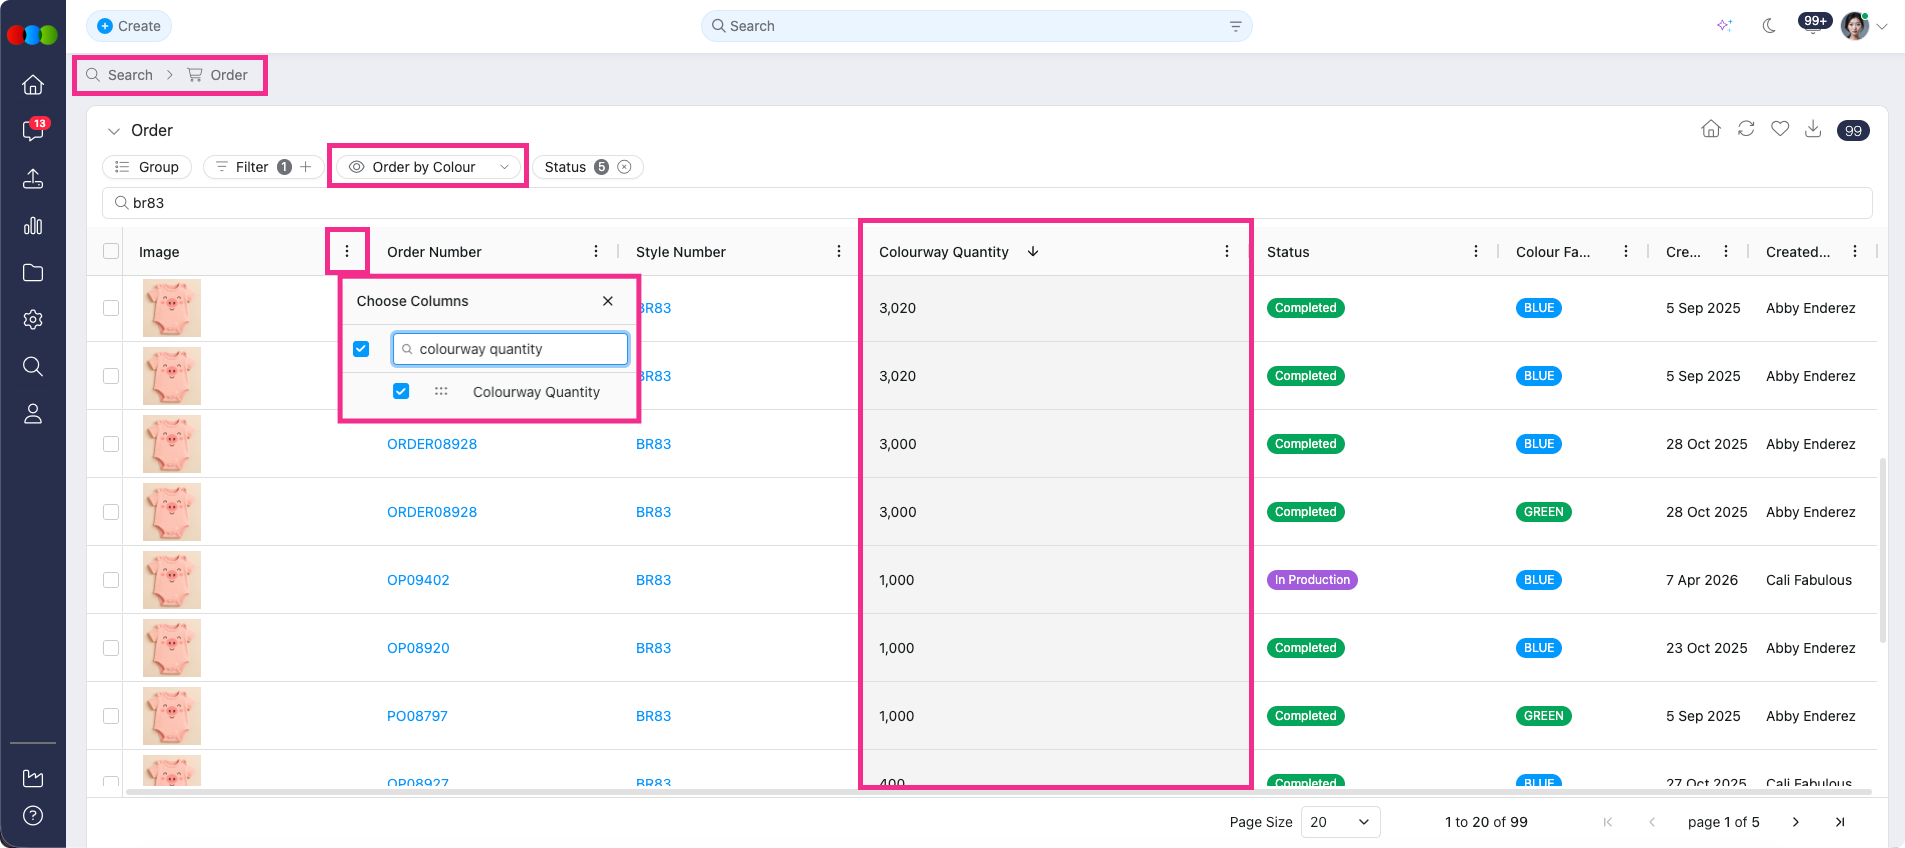Open messages icon with 13 badge
Image resolution: width=1905 pixels, height=848 pixels.
click(33, 131)
